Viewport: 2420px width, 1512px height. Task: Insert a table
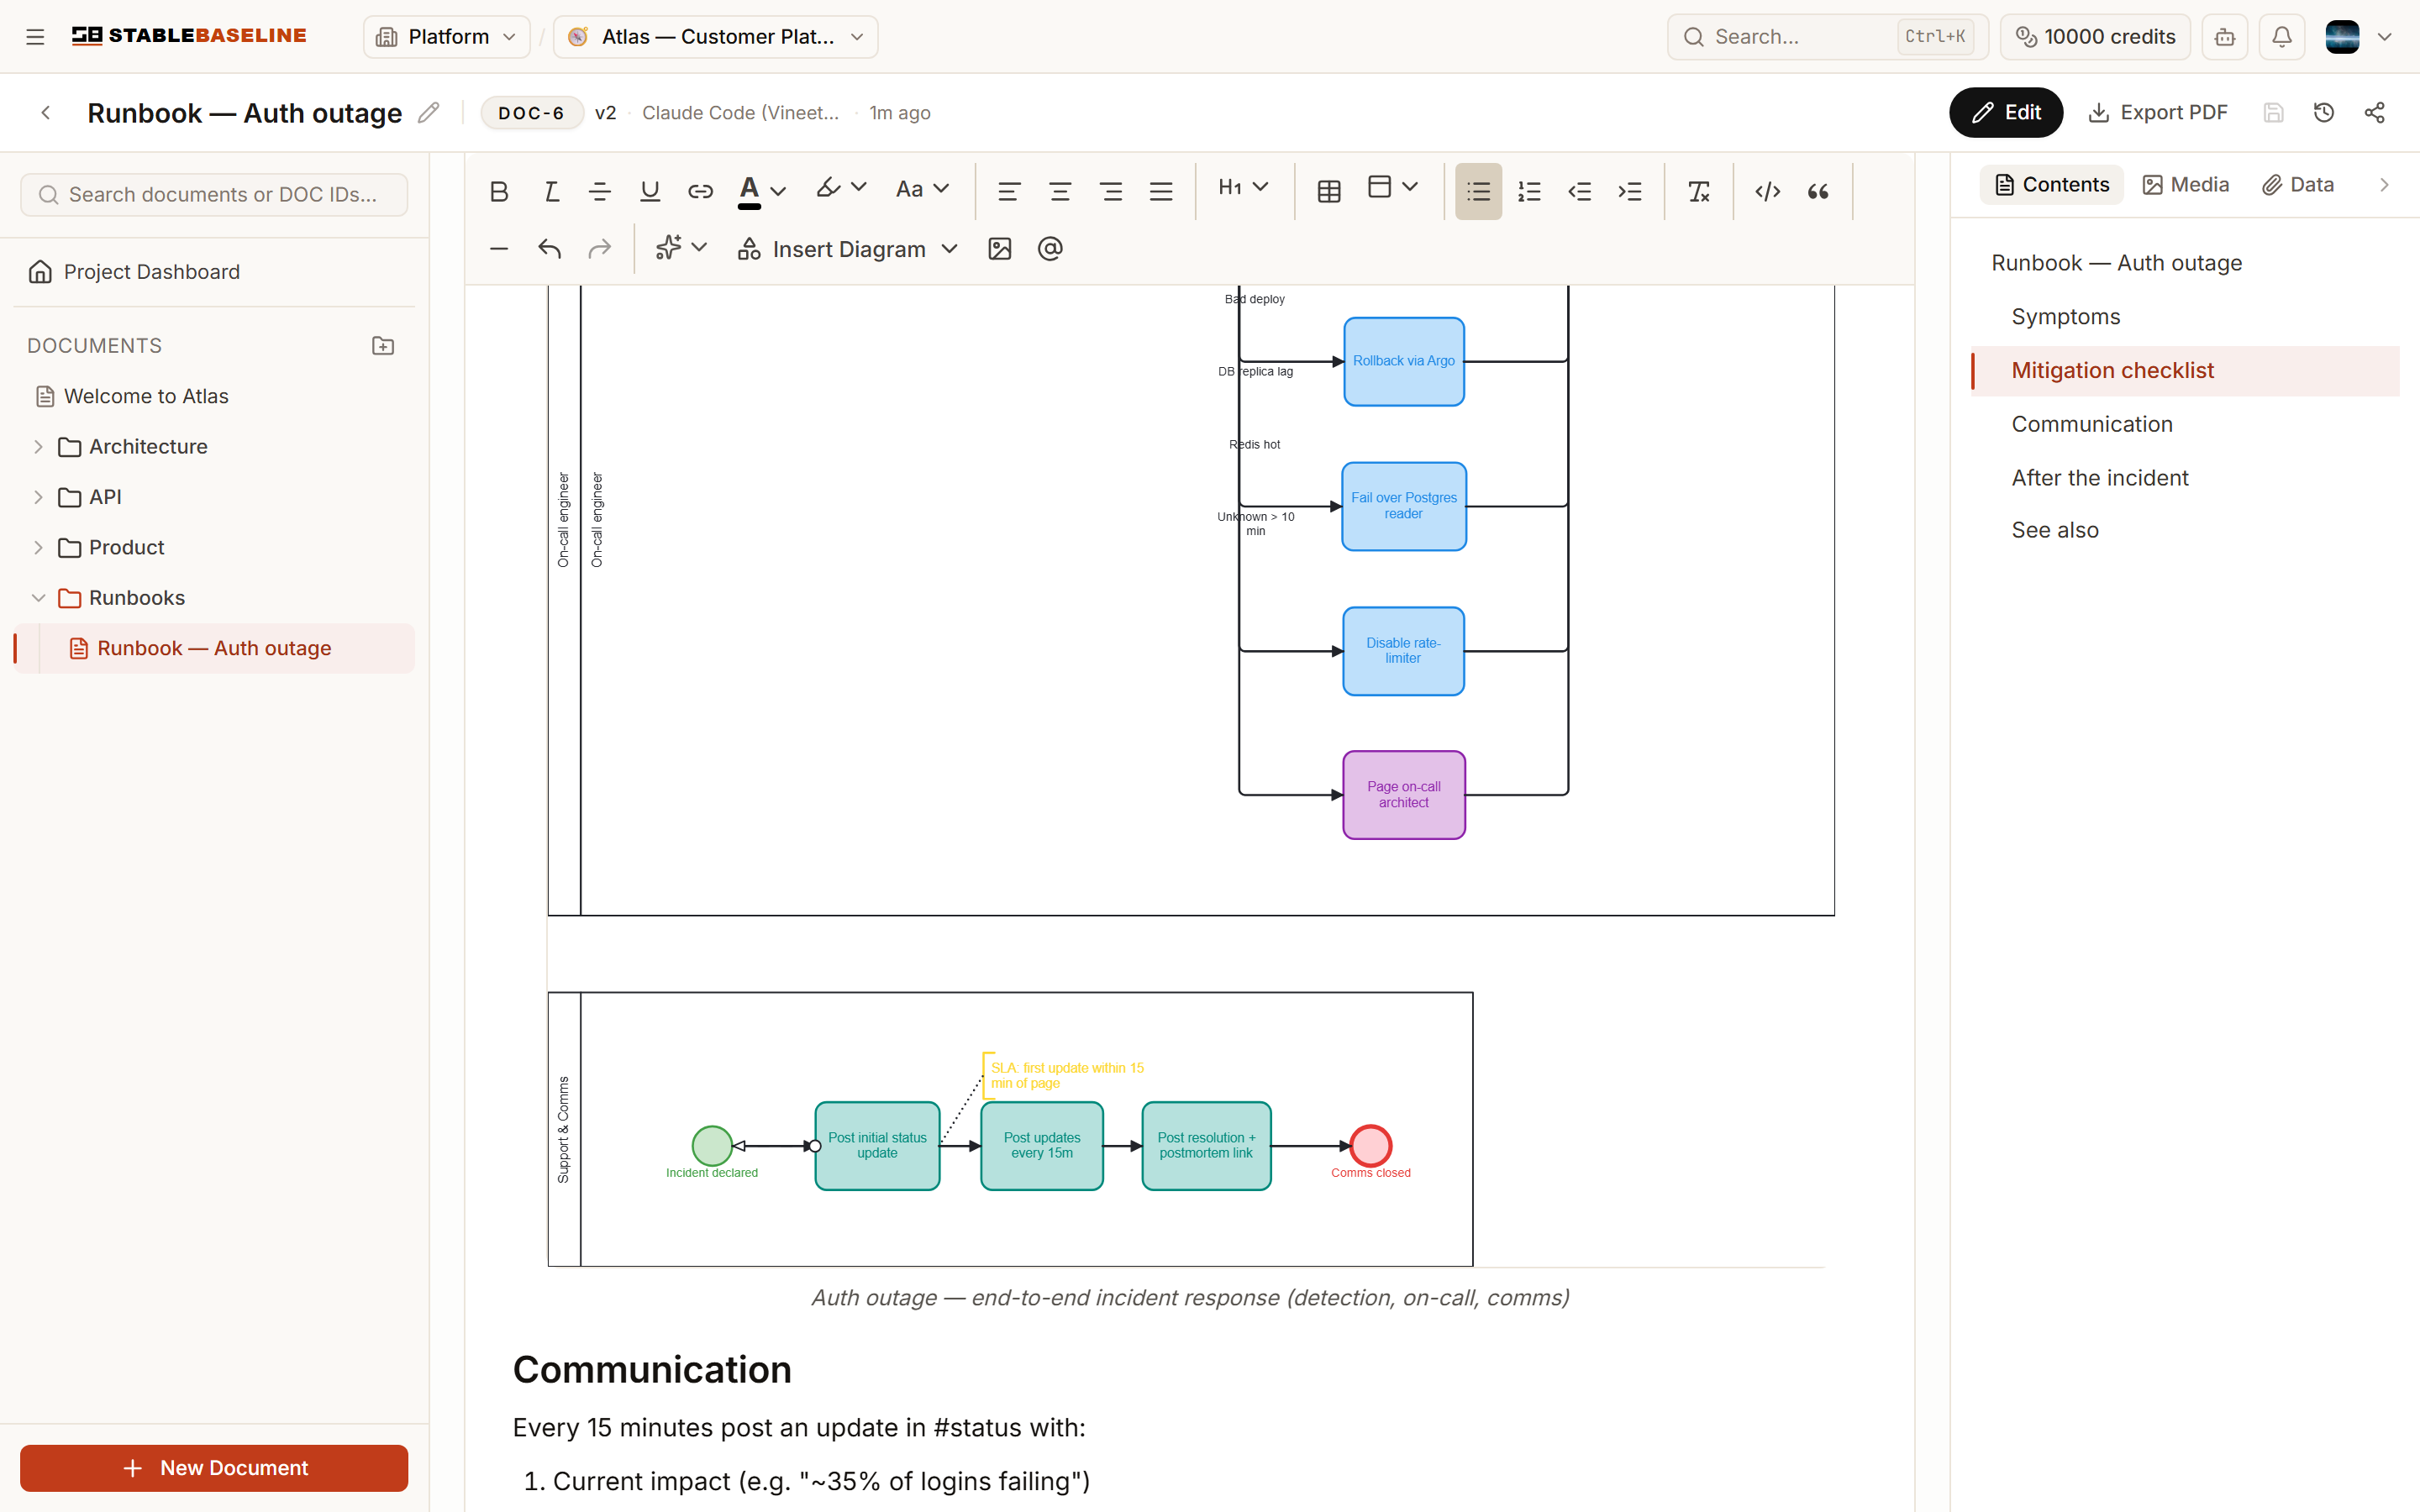coord(1329,191)
